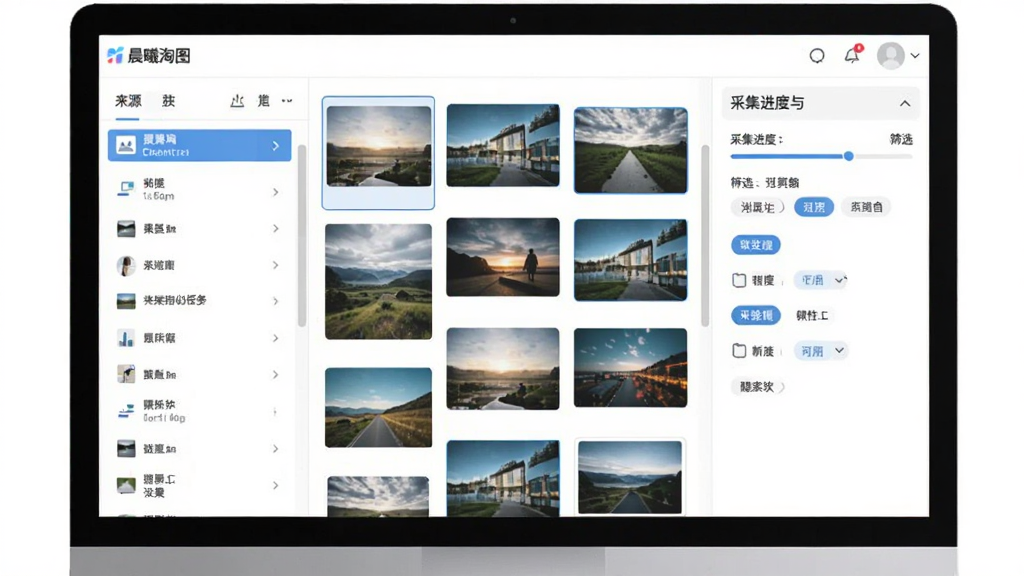The width and height of the screenshot is (1024, 576).
Task: Click 筛选 at right of progress label
Action: coord(901,139)
